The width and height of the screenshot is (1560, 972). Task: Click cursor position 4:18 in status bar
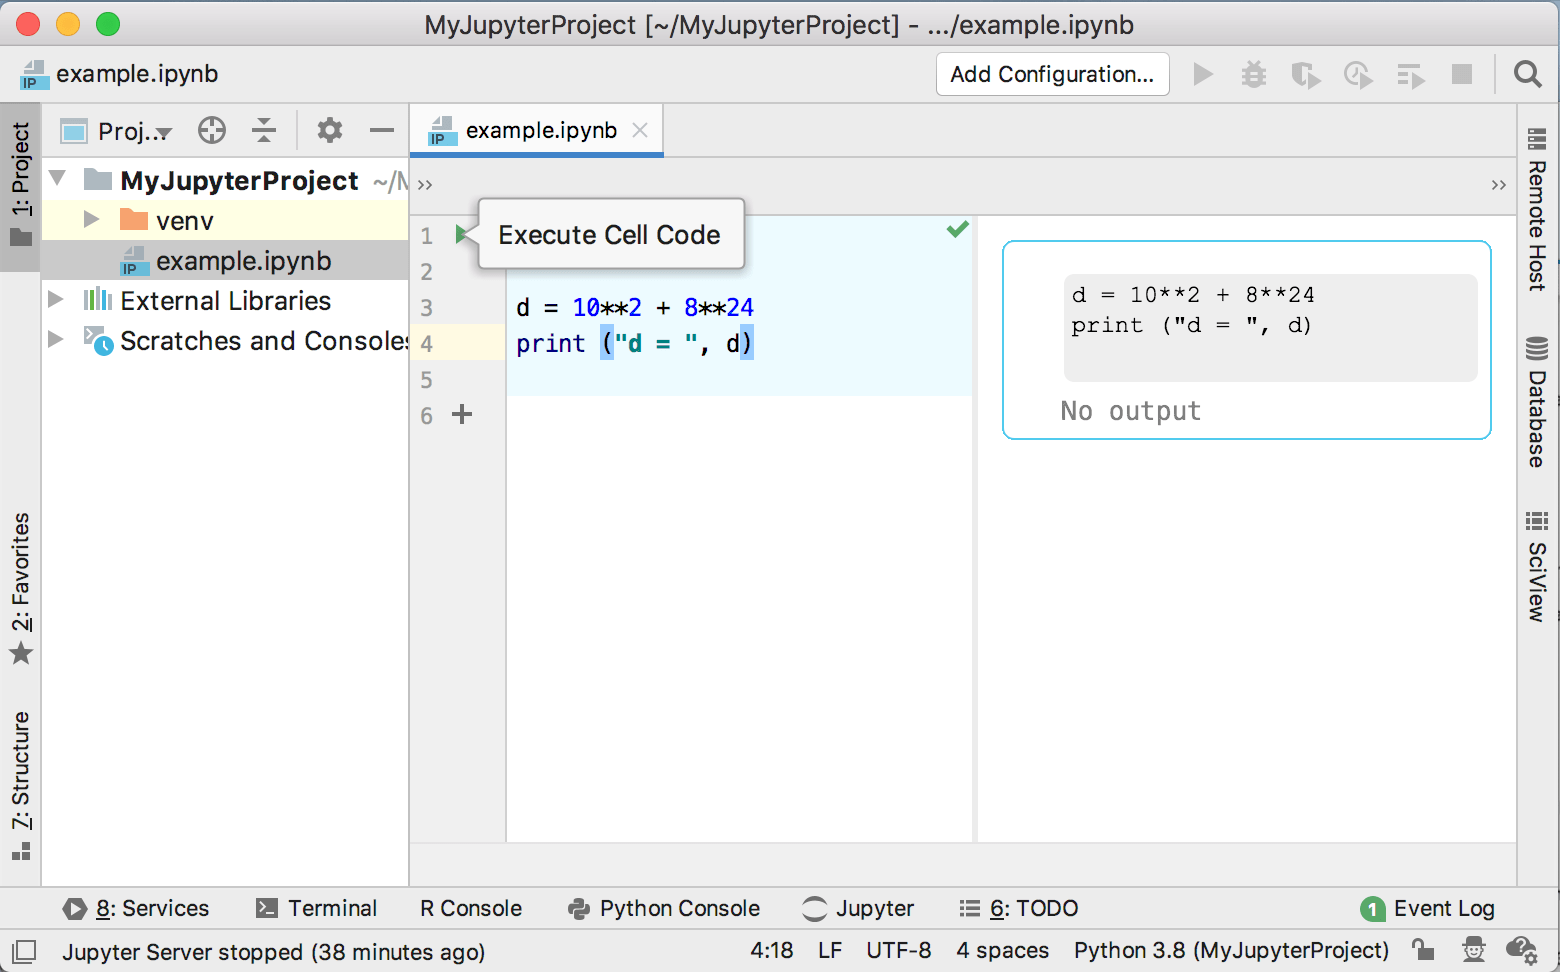771,950
